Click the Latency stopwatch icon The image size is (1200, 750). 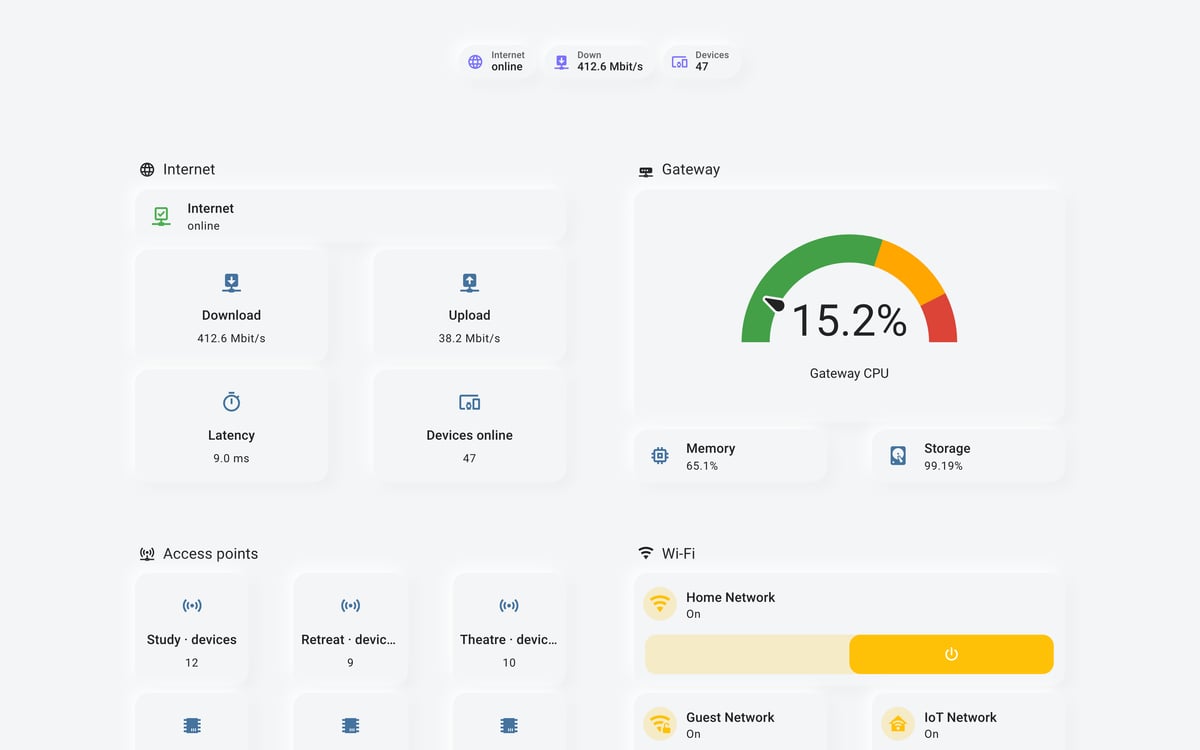click(x=231, y=402)
